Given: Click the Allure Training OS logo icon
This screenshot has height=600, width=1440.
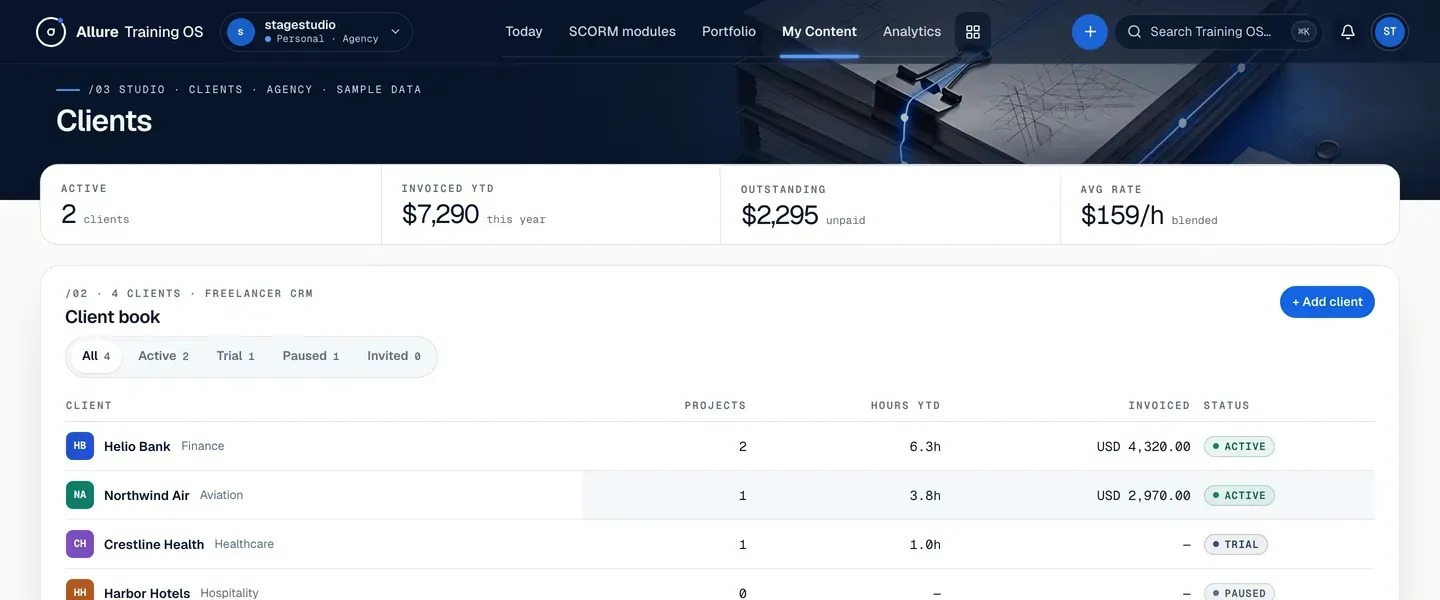Looking at the screenshot, I should [51, 32].
